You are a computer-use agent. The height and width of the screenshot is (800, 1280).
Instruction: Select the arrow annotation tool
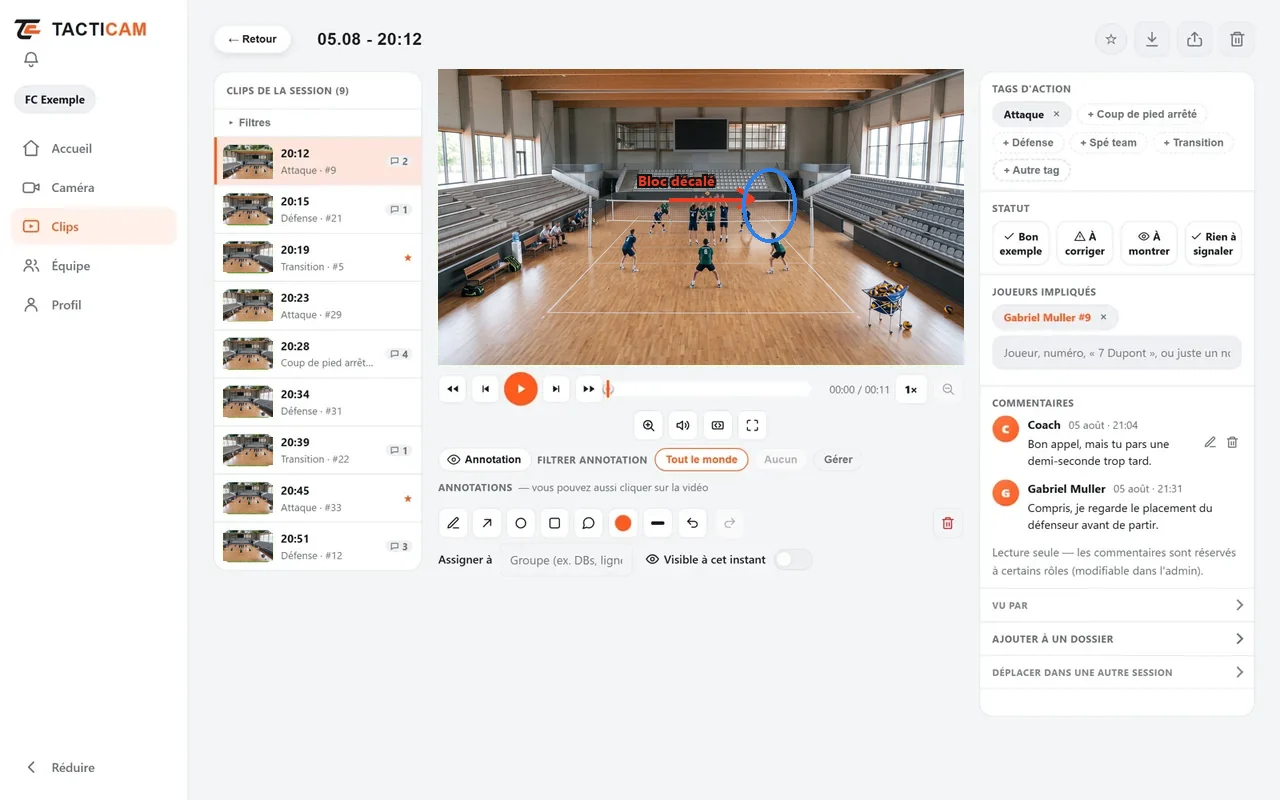click(x=487, y=523)
